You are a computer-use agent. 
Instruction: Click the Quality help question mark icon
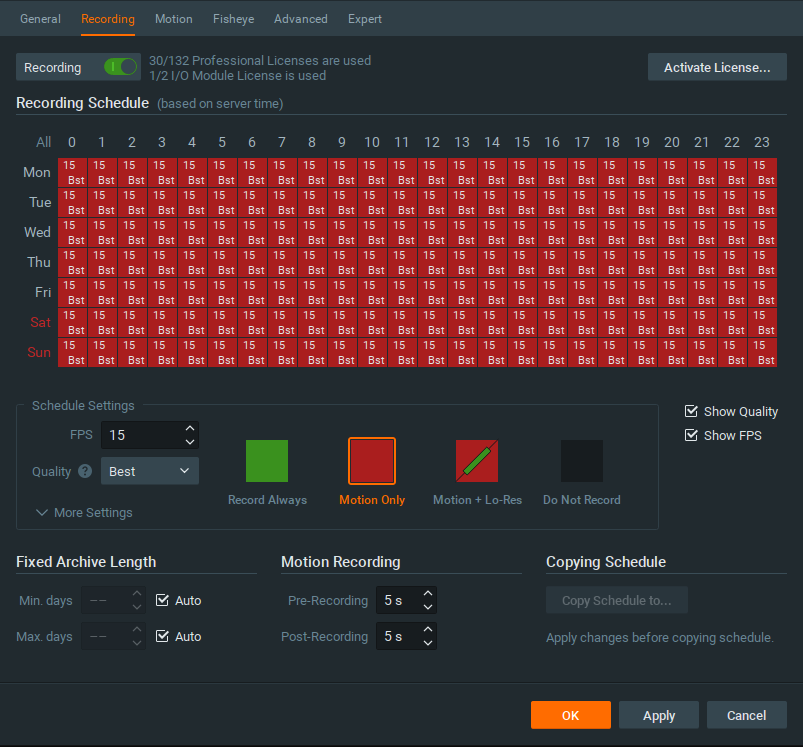[x=85, y=472]
